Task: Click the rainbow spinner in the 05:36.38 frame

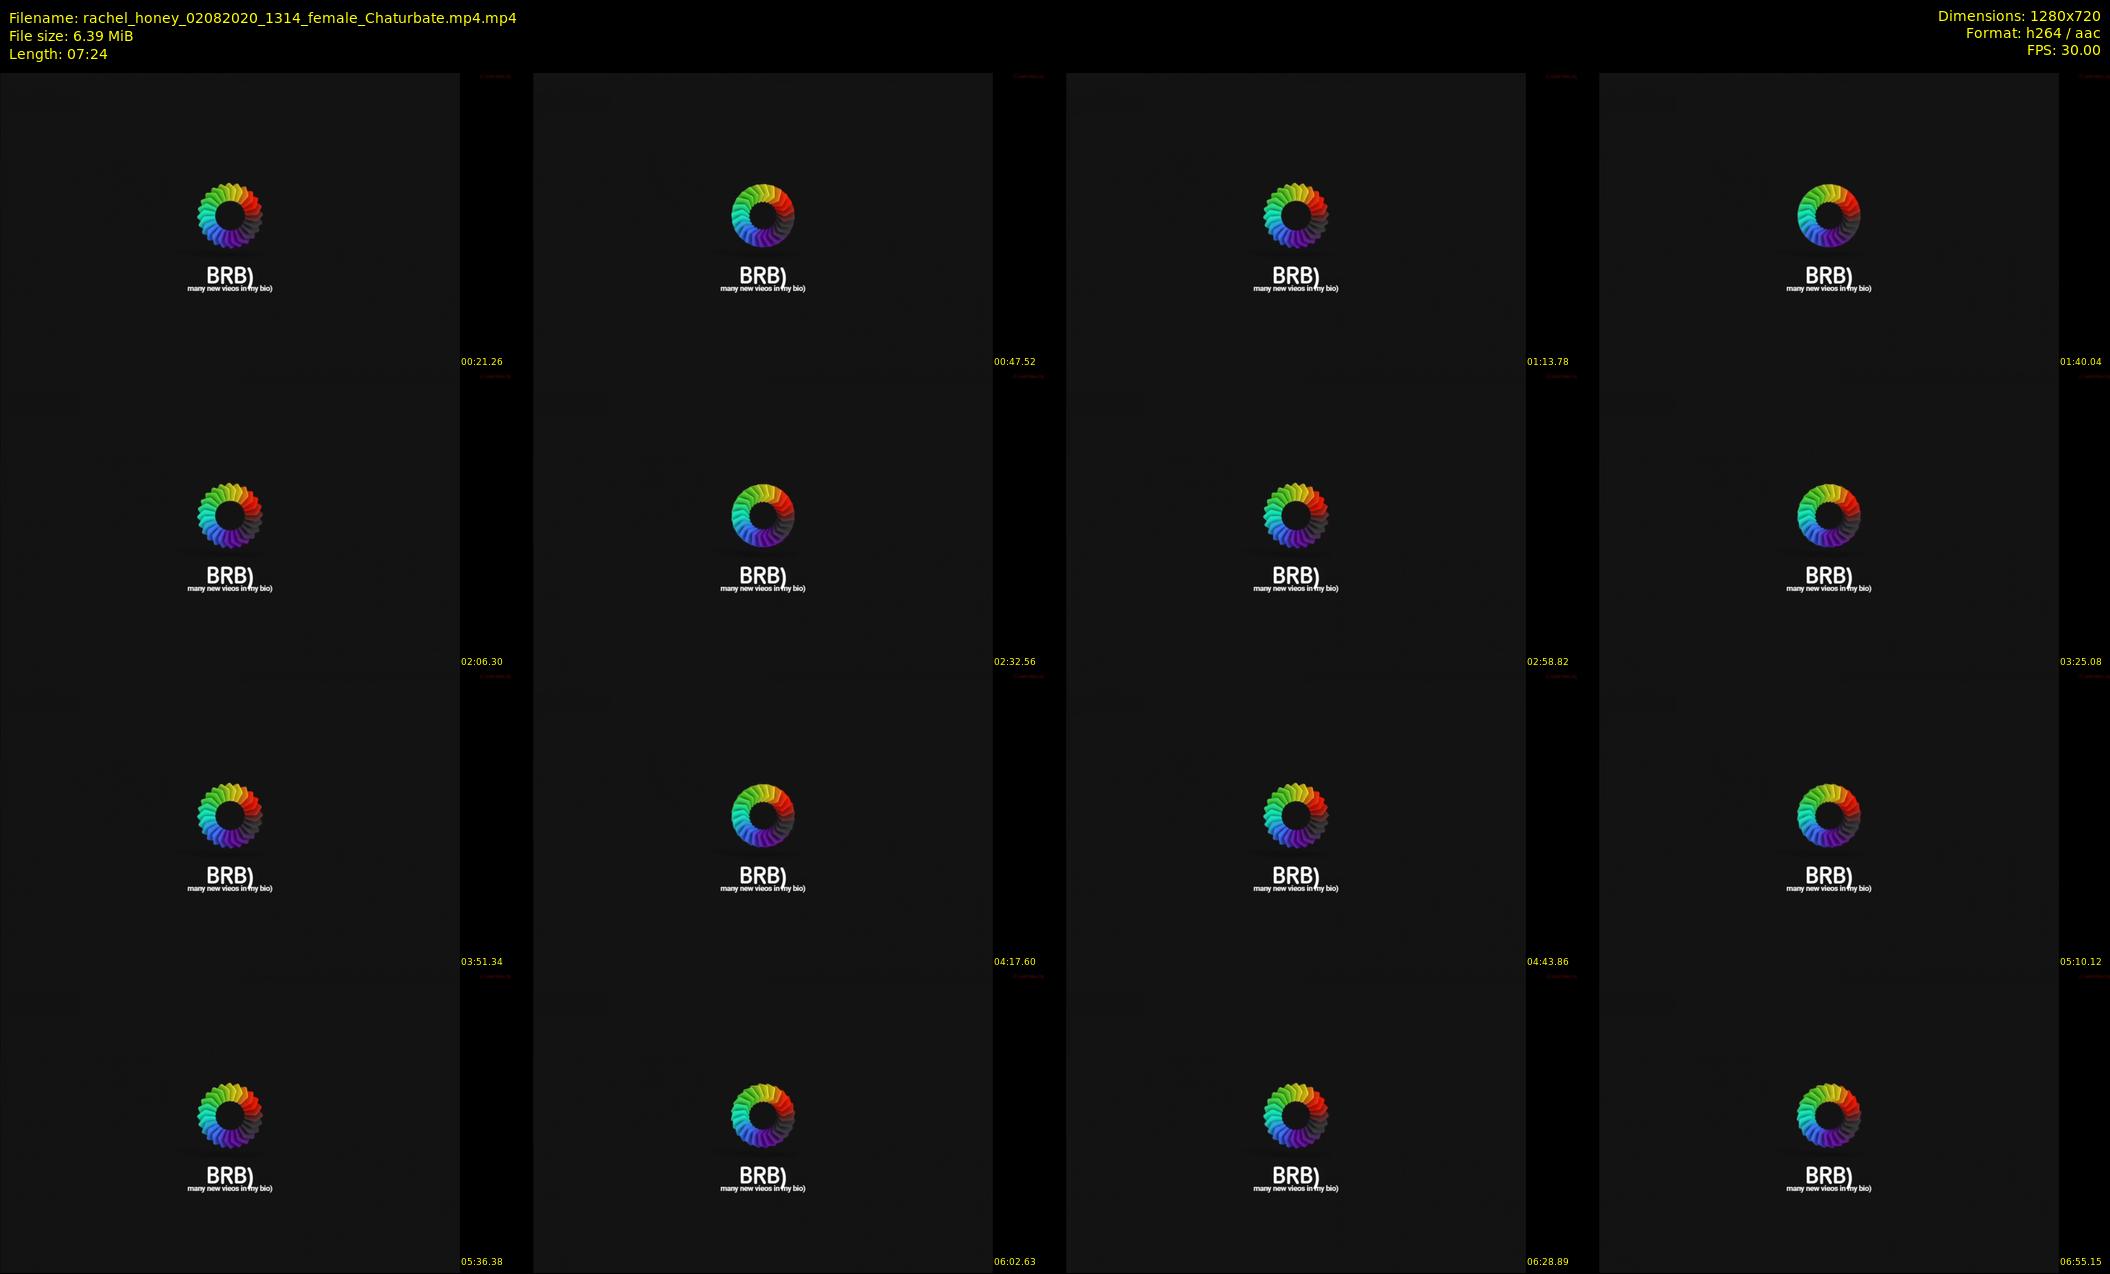Action: [x=230, y=1115]
